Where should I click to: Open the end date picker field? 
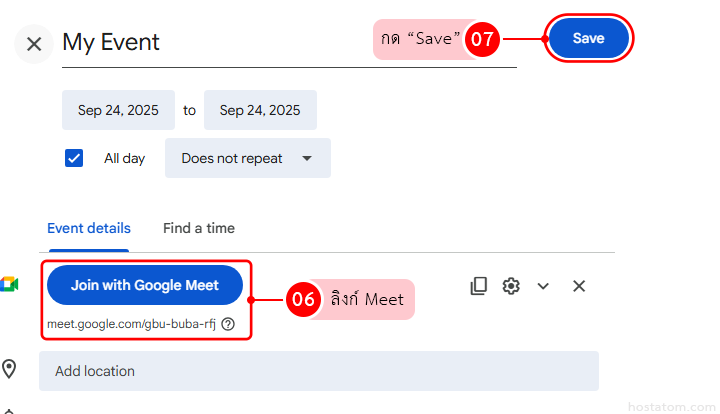(260, 110)
